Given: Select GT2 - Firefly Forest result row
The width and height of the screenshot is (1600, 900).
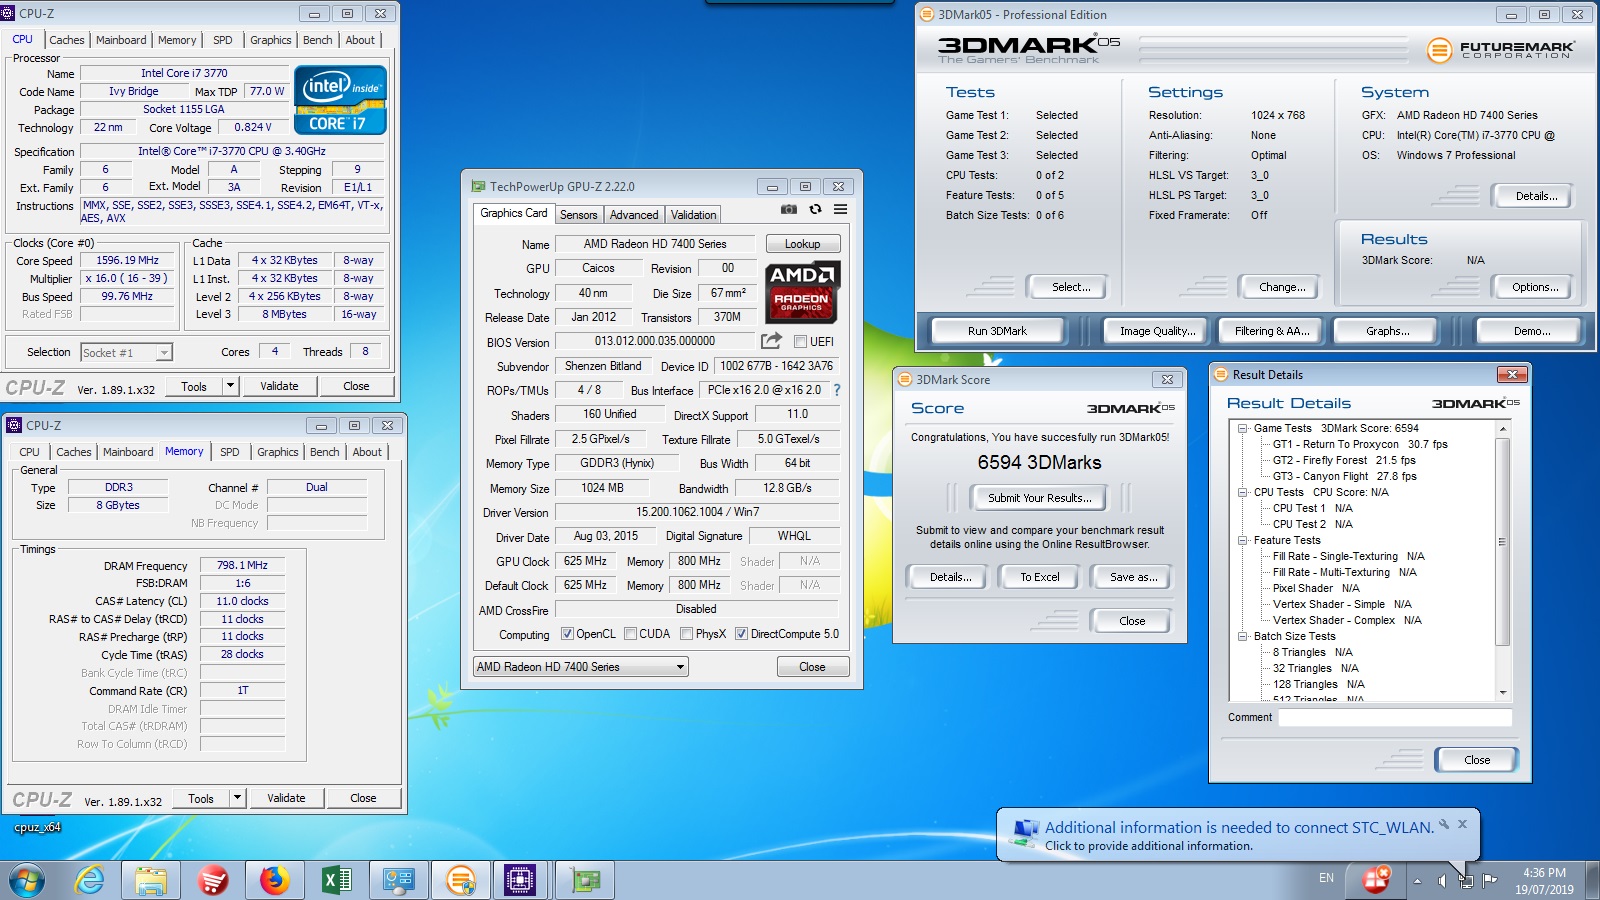Looking at the screenshot, I should point(1344,460).
